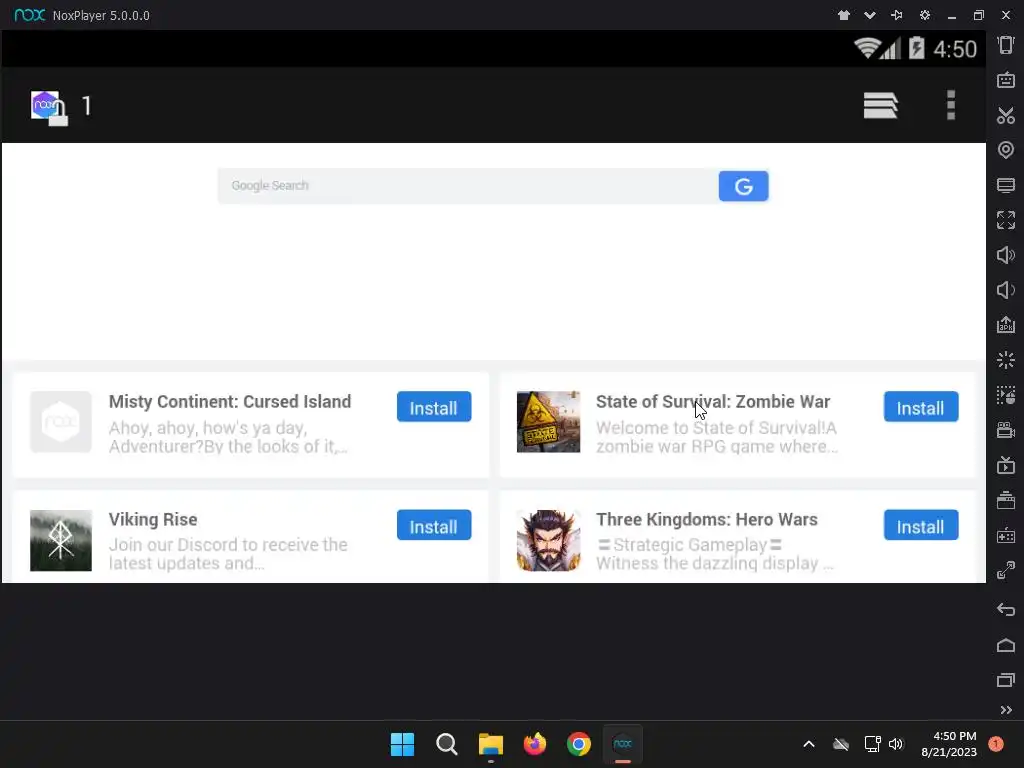This screenshot has height=768, width=1024.
Task: Open the macro recorder play icon
Action: [1006, 465]
